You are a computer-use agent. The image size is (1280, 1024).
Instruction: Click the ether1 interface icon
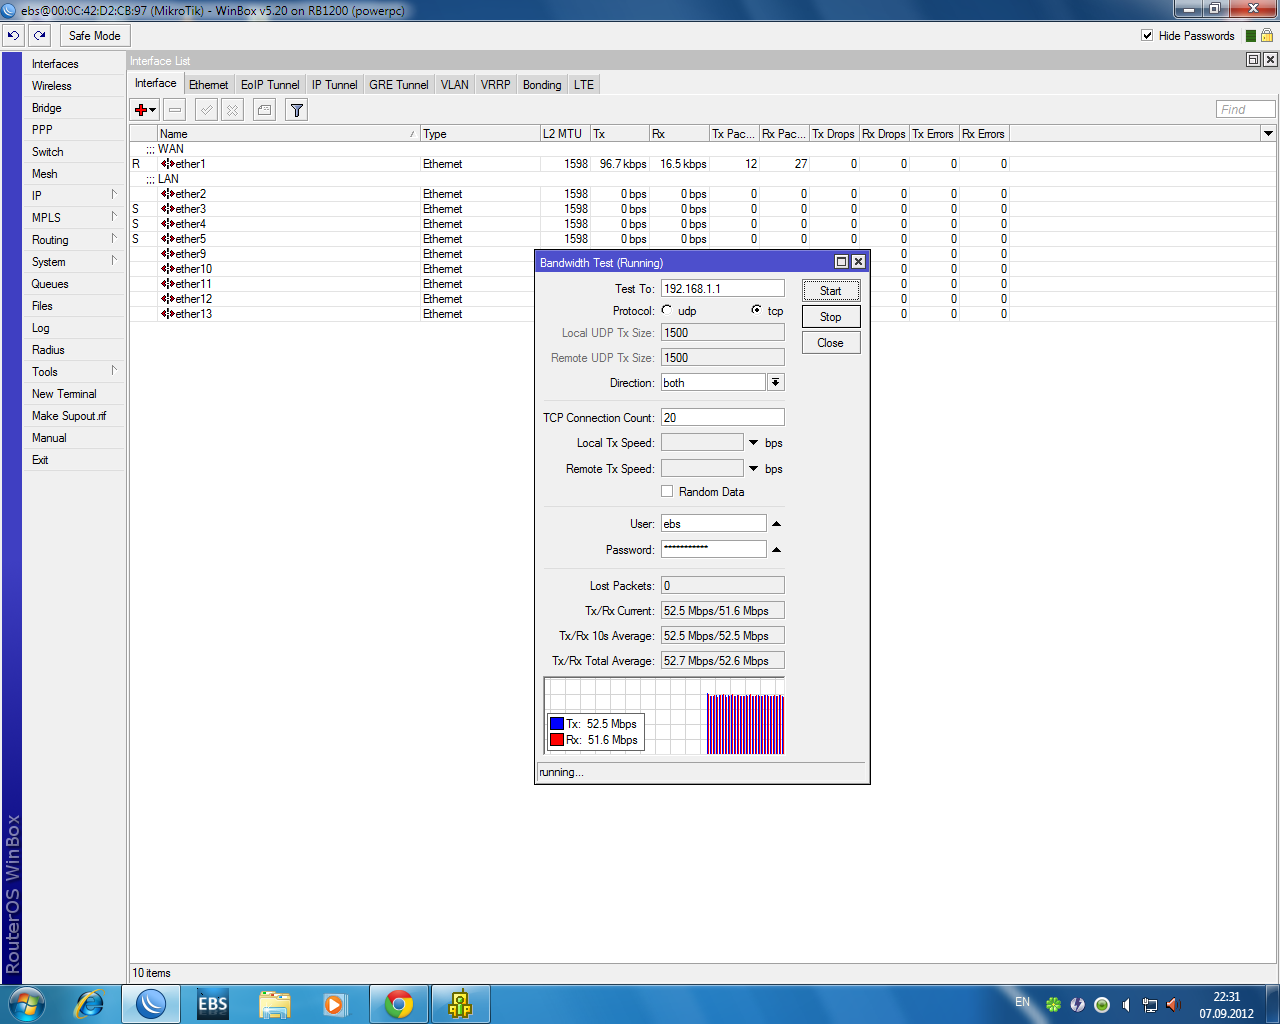(x=168, y=164)
